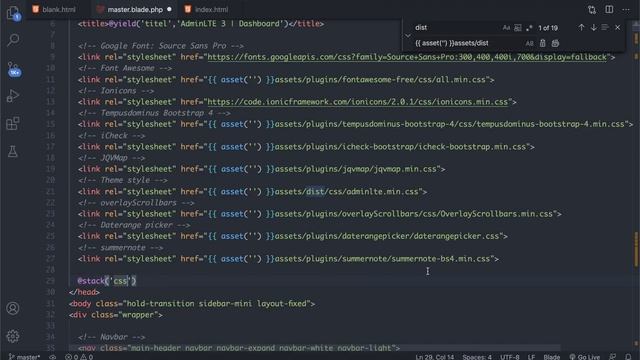Open the Manage gear settings

(x=13, y=336)
